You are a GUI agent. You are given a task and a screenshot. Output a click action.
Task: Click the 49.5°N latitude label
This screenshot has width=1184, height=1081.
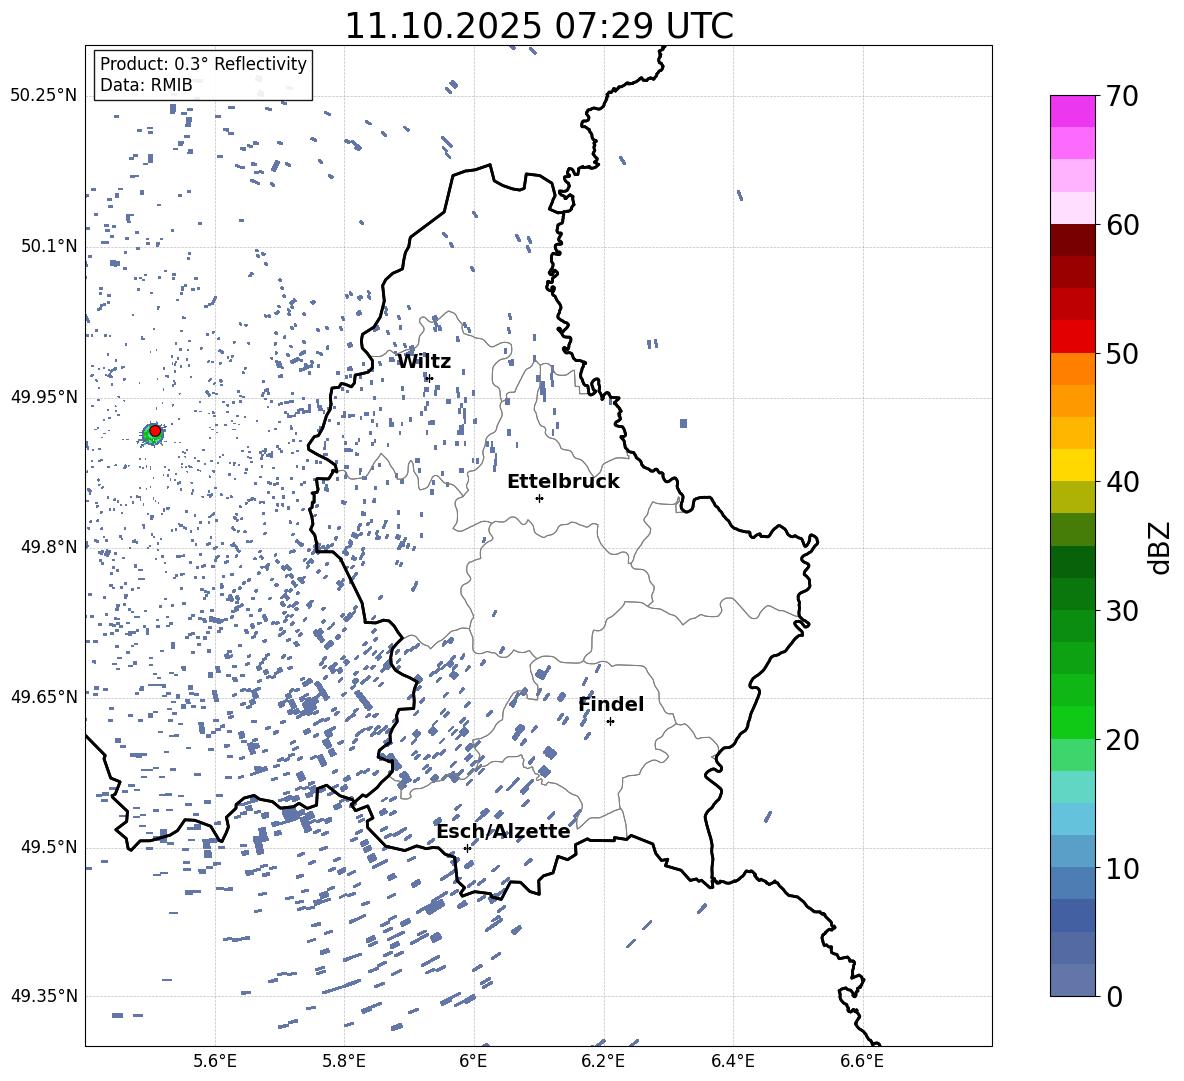(x=49, y=847)
